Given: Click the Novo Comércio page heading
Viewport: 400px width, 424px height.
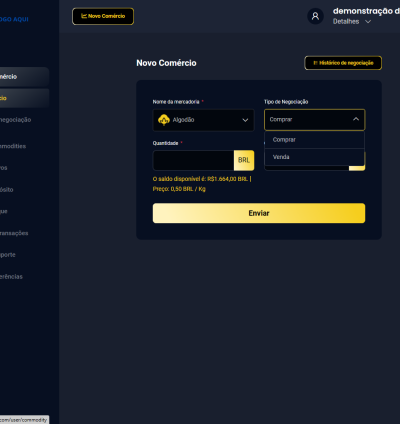Looking at the screenshot, I should pyautogui.click(x=166, y=63).
